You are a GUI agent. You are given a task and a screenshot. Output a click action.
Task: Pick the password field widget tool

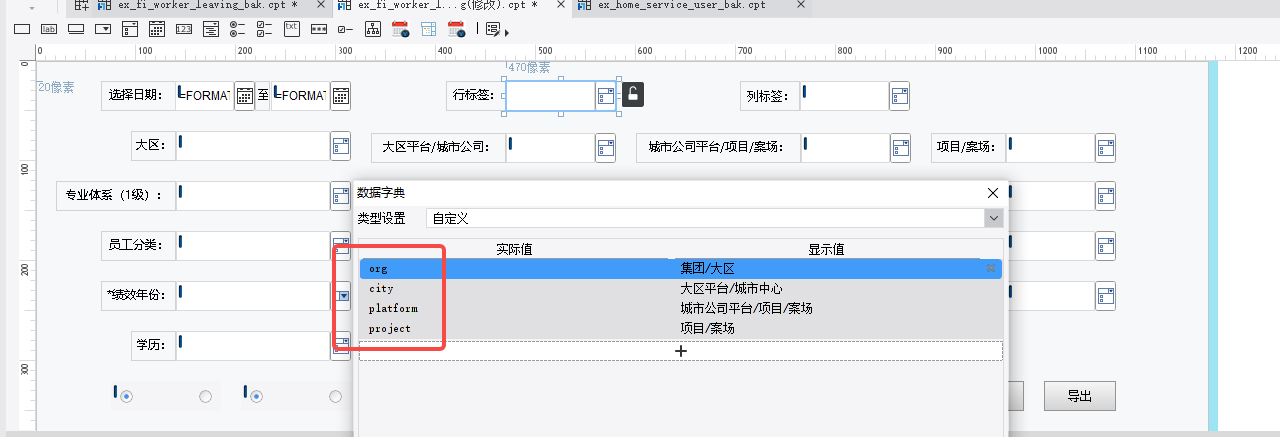point(318,29)
